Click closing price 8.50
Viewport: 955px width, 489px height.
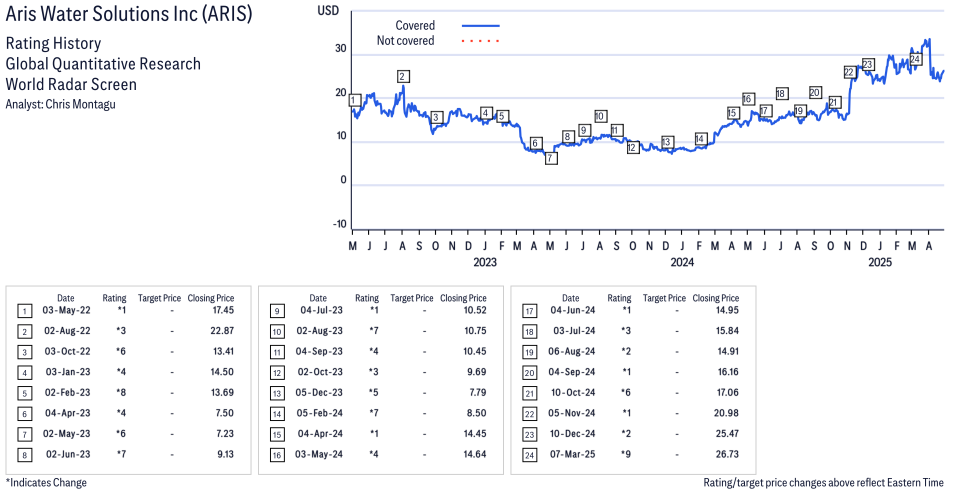point(477,413)
